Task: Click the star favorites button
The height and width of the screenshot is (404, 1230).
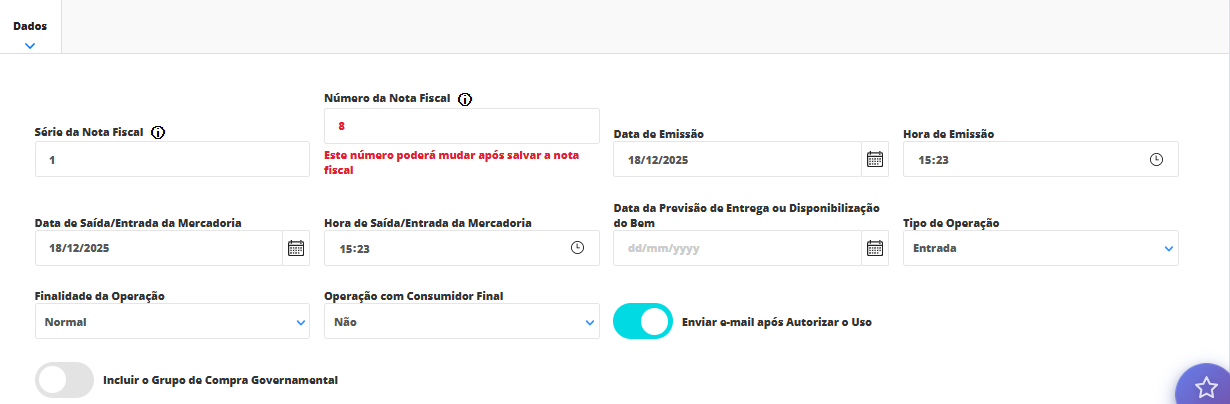Action: click(1206, 387)
